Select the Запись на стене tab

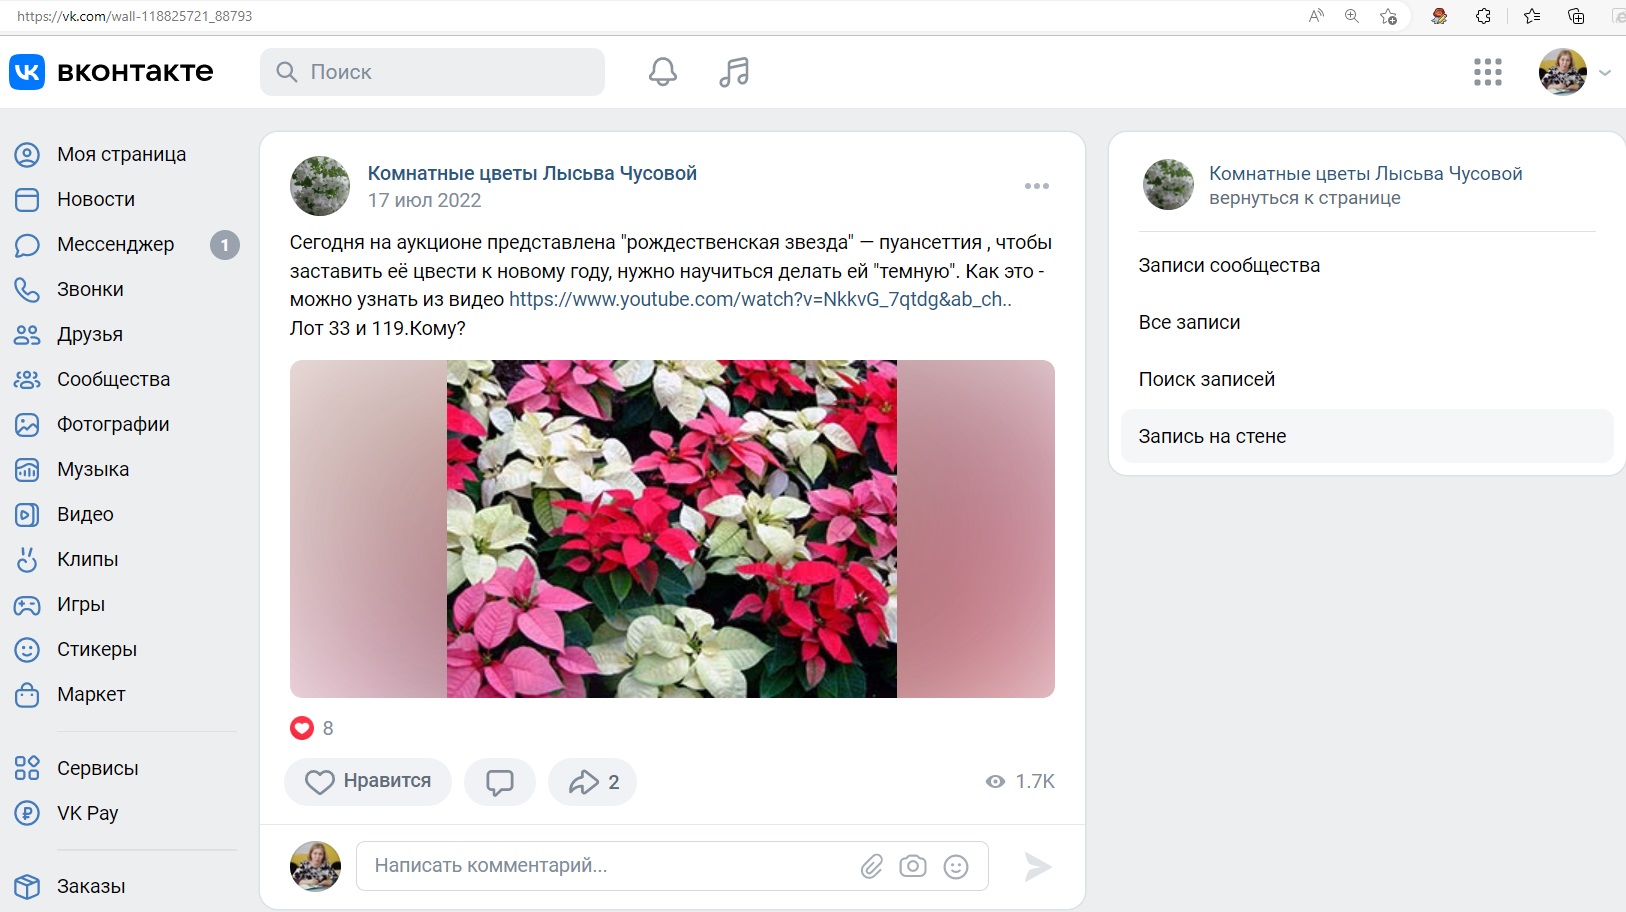coord(1367,436)
